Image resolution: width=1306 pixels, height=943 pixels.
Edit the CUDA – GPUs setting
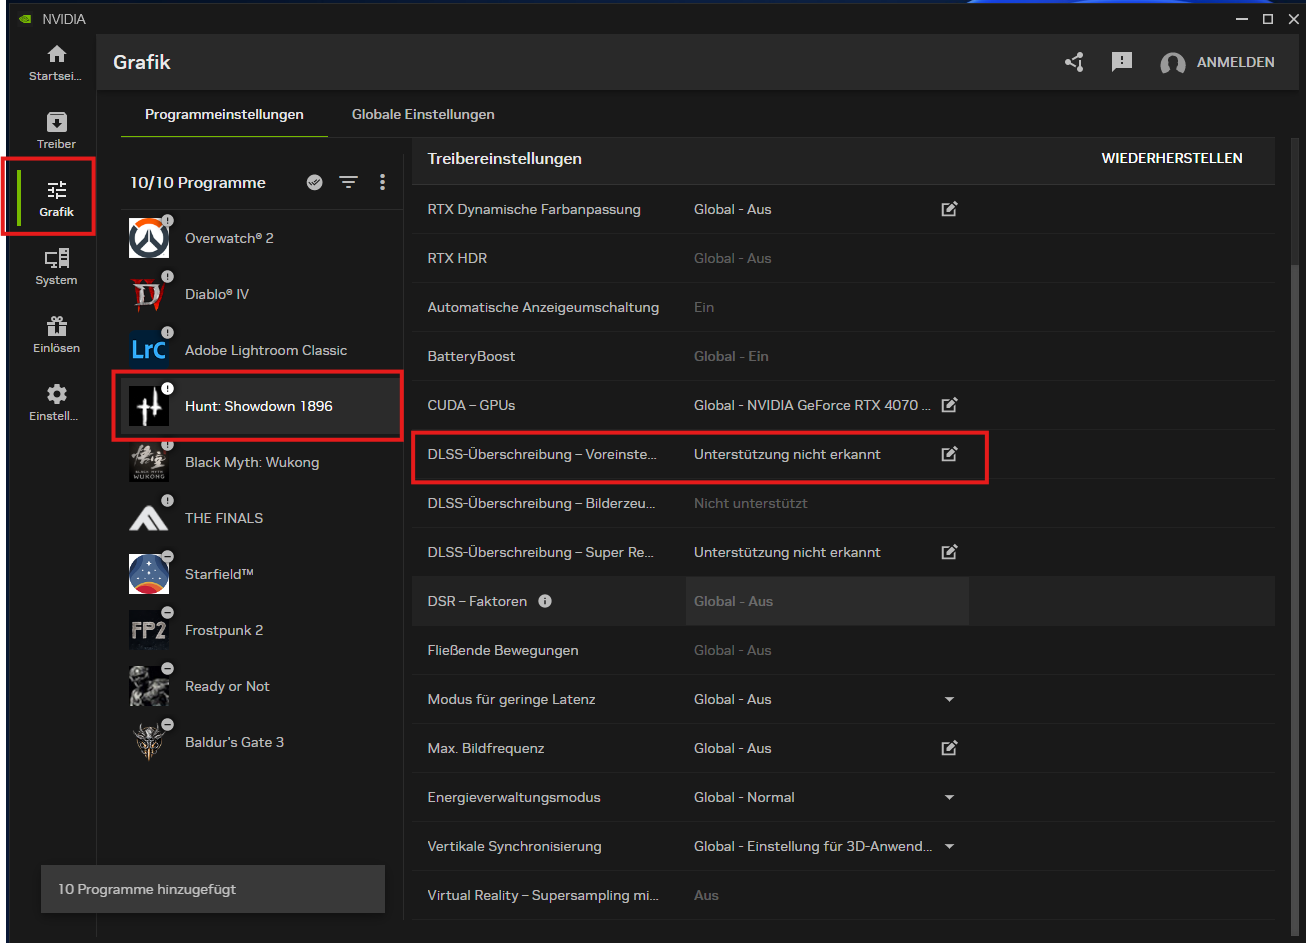(949, 405)
